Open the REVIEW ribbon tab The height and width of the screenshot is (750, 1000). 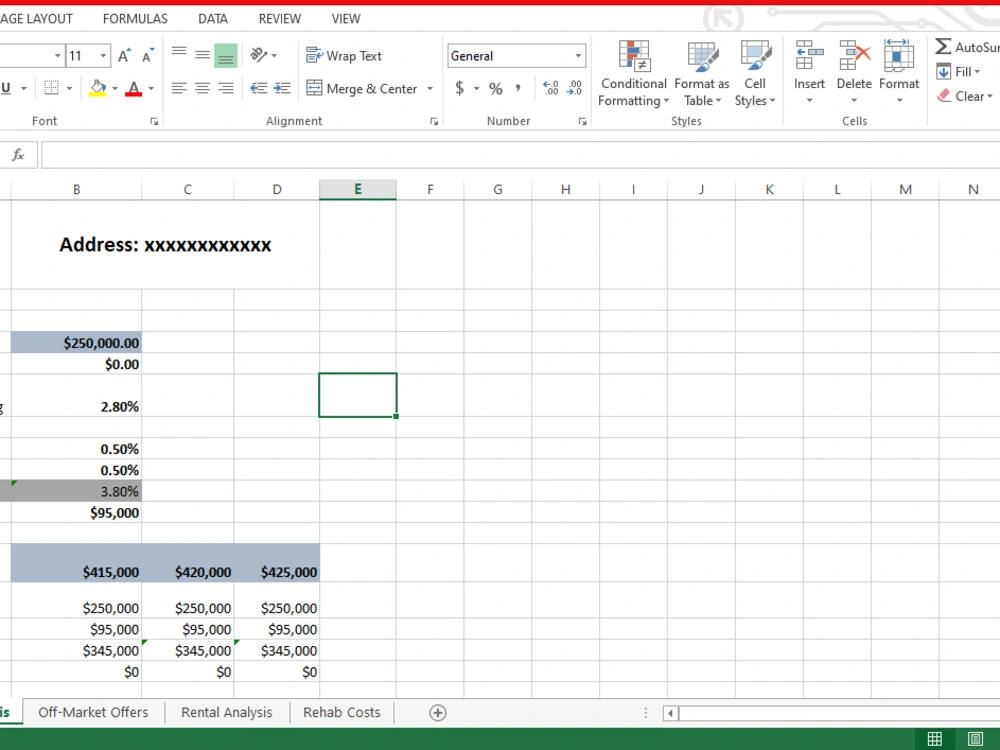coord(279,19)
